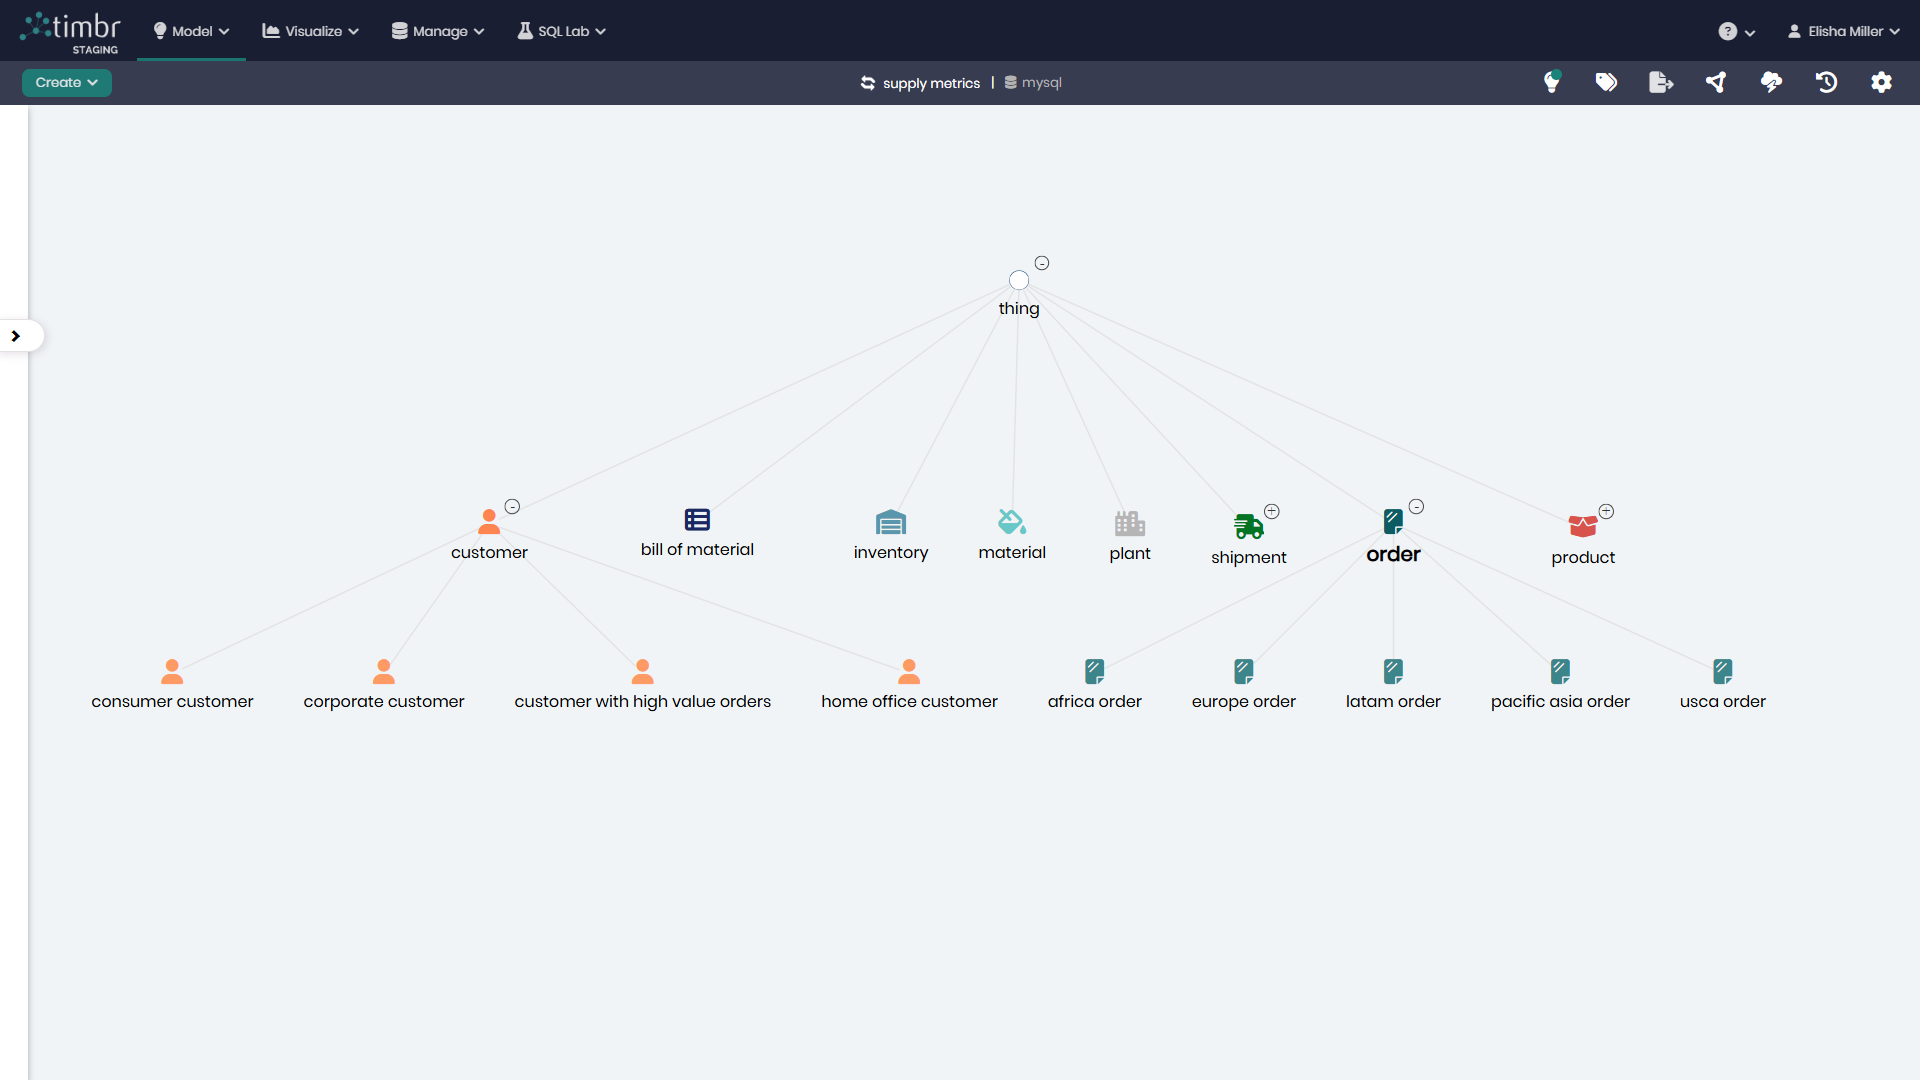This screenshot has height=1080, width=1920.
Task: Open the Visualize menu
Action: 308,31
